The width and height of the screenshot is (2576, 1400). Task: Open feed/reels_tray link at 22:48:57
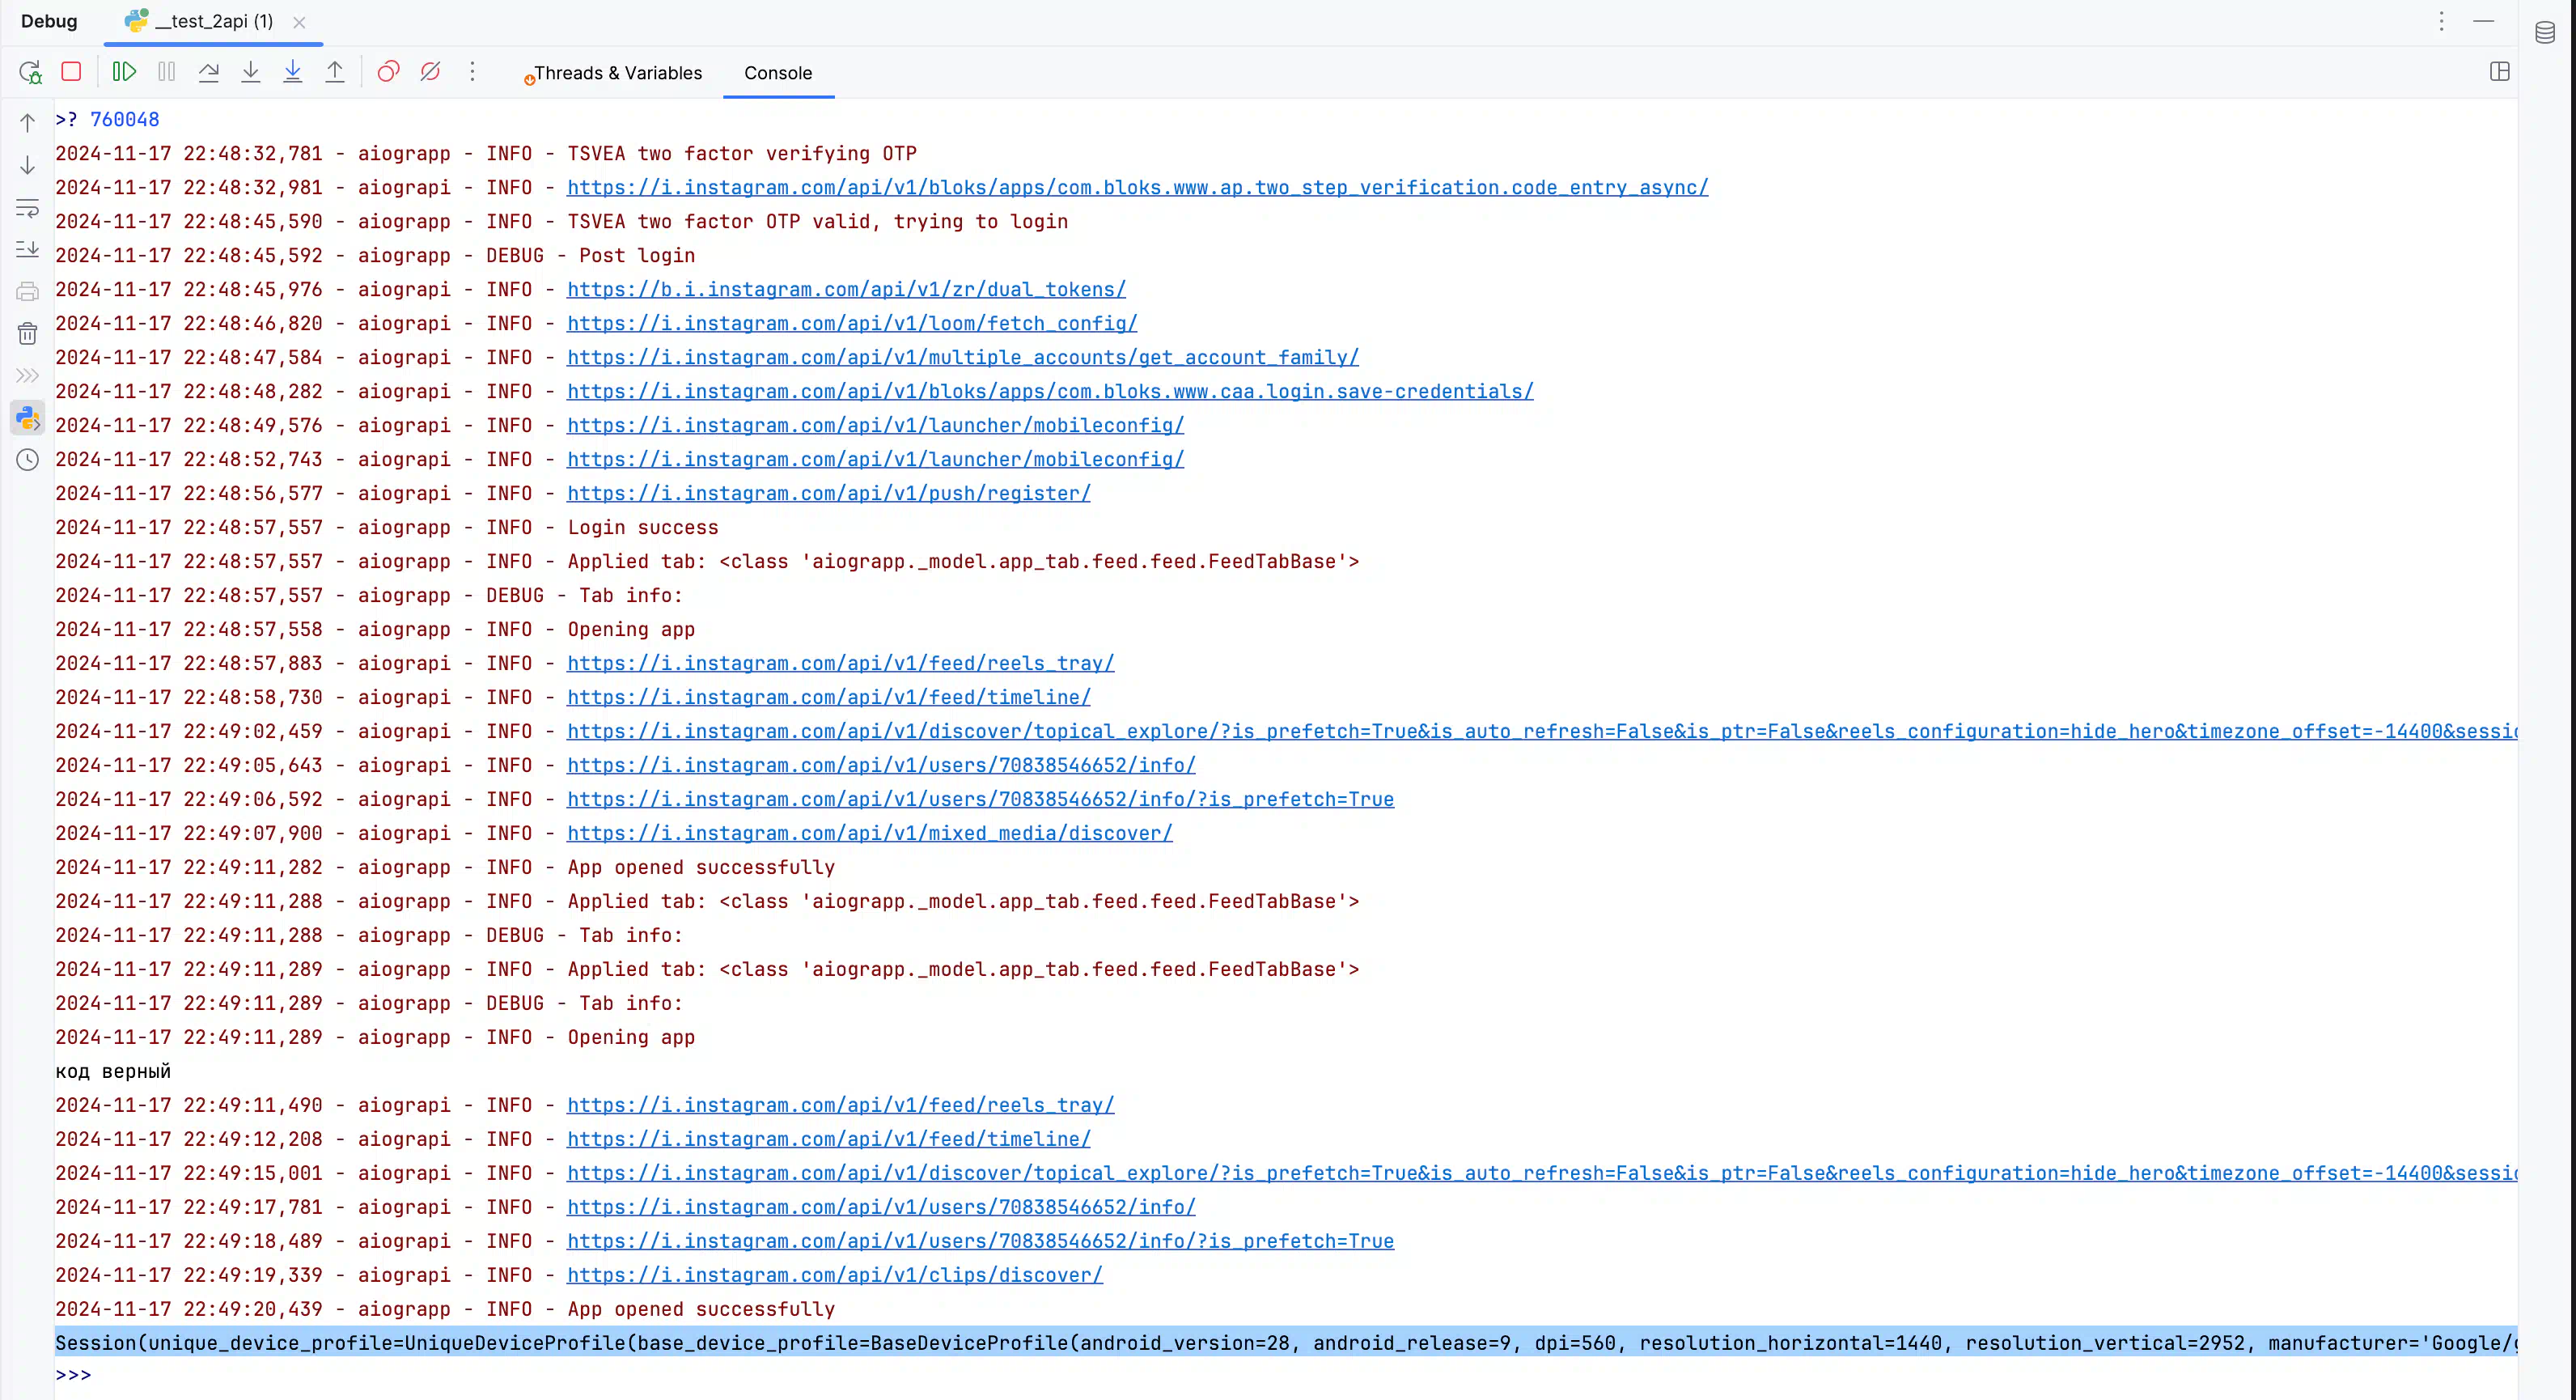[840, 663]
